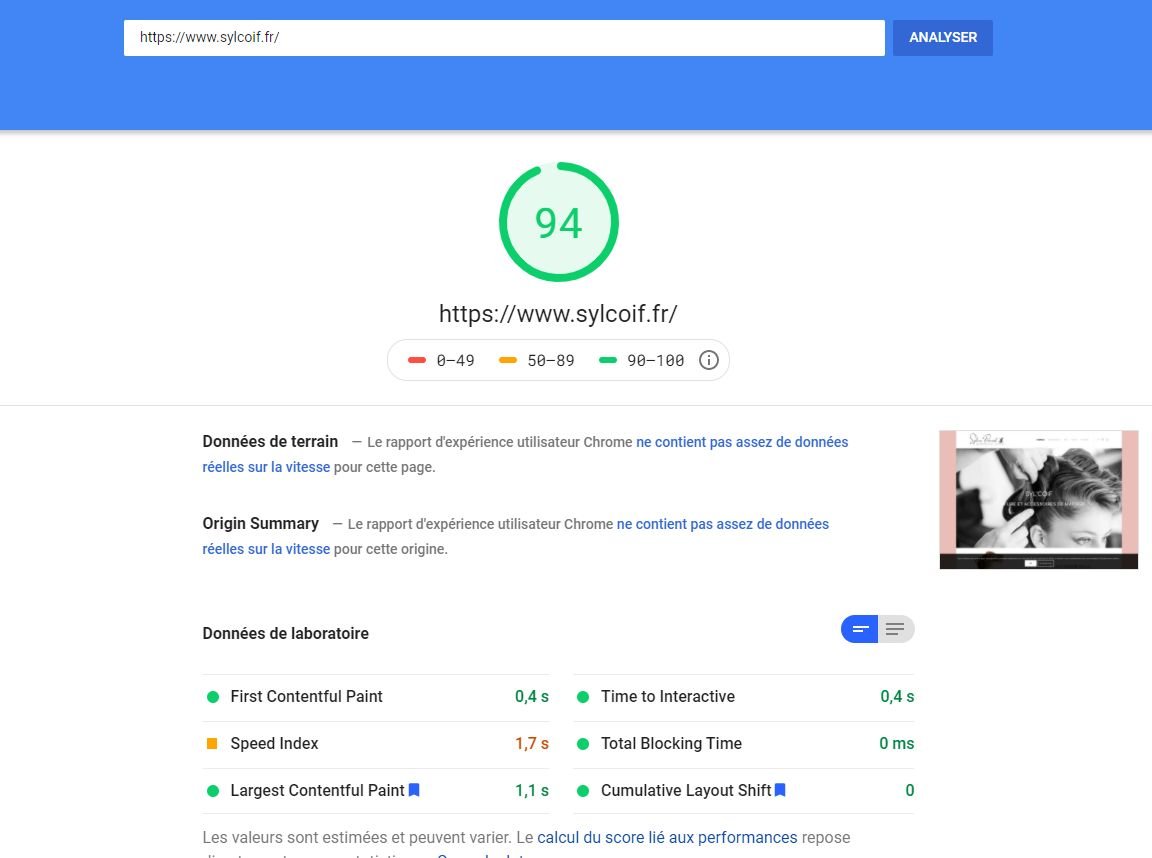Viewport: 1152px width, 858px height.
Task: Click the orange 50-89 legend marker
Action: tap(508, 359)
